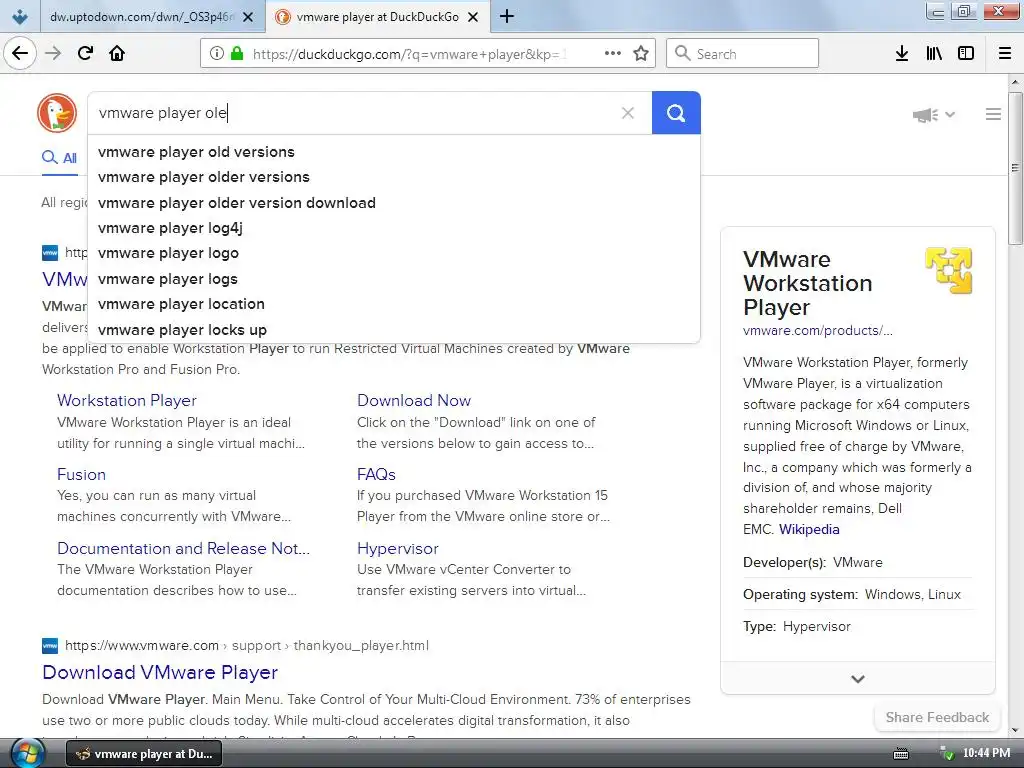1024x768 pixels.
Task: Click the www.vmware.com thankyou_player.html URL
Action: pyautogui.click(x=247, y=645)
